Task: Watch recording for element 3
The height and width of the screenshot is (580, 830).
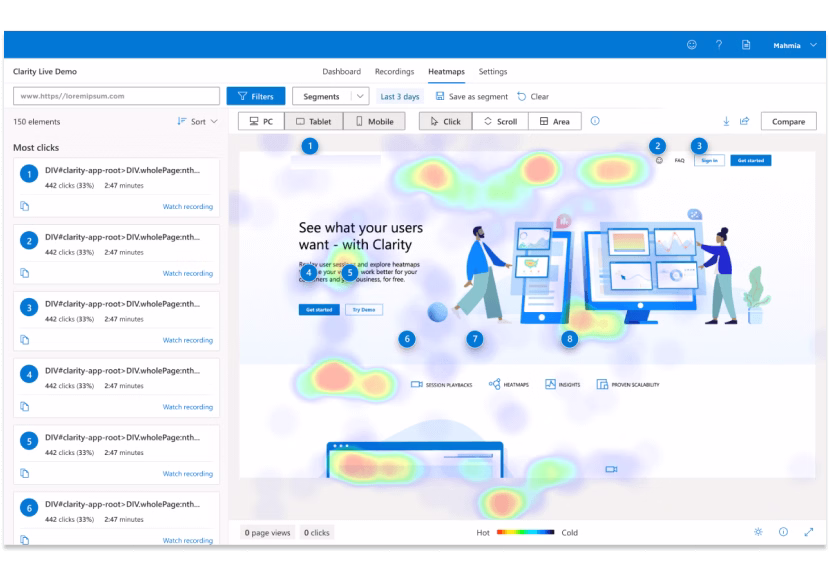Action: pyautogui.click(x=187, y=340)
